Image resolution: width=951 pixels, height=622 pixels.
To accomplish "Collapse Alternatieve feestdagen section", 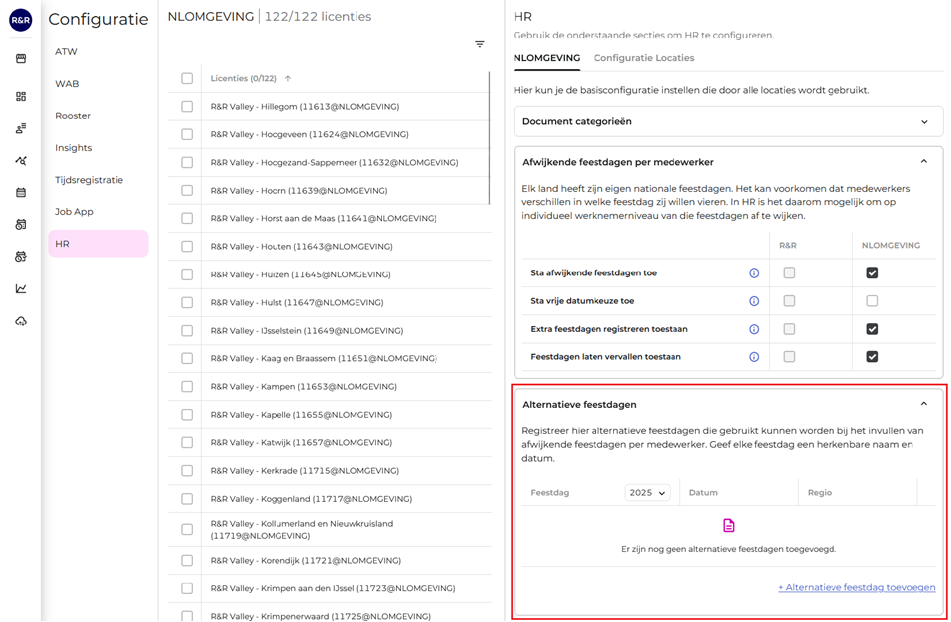I will 924,404.
